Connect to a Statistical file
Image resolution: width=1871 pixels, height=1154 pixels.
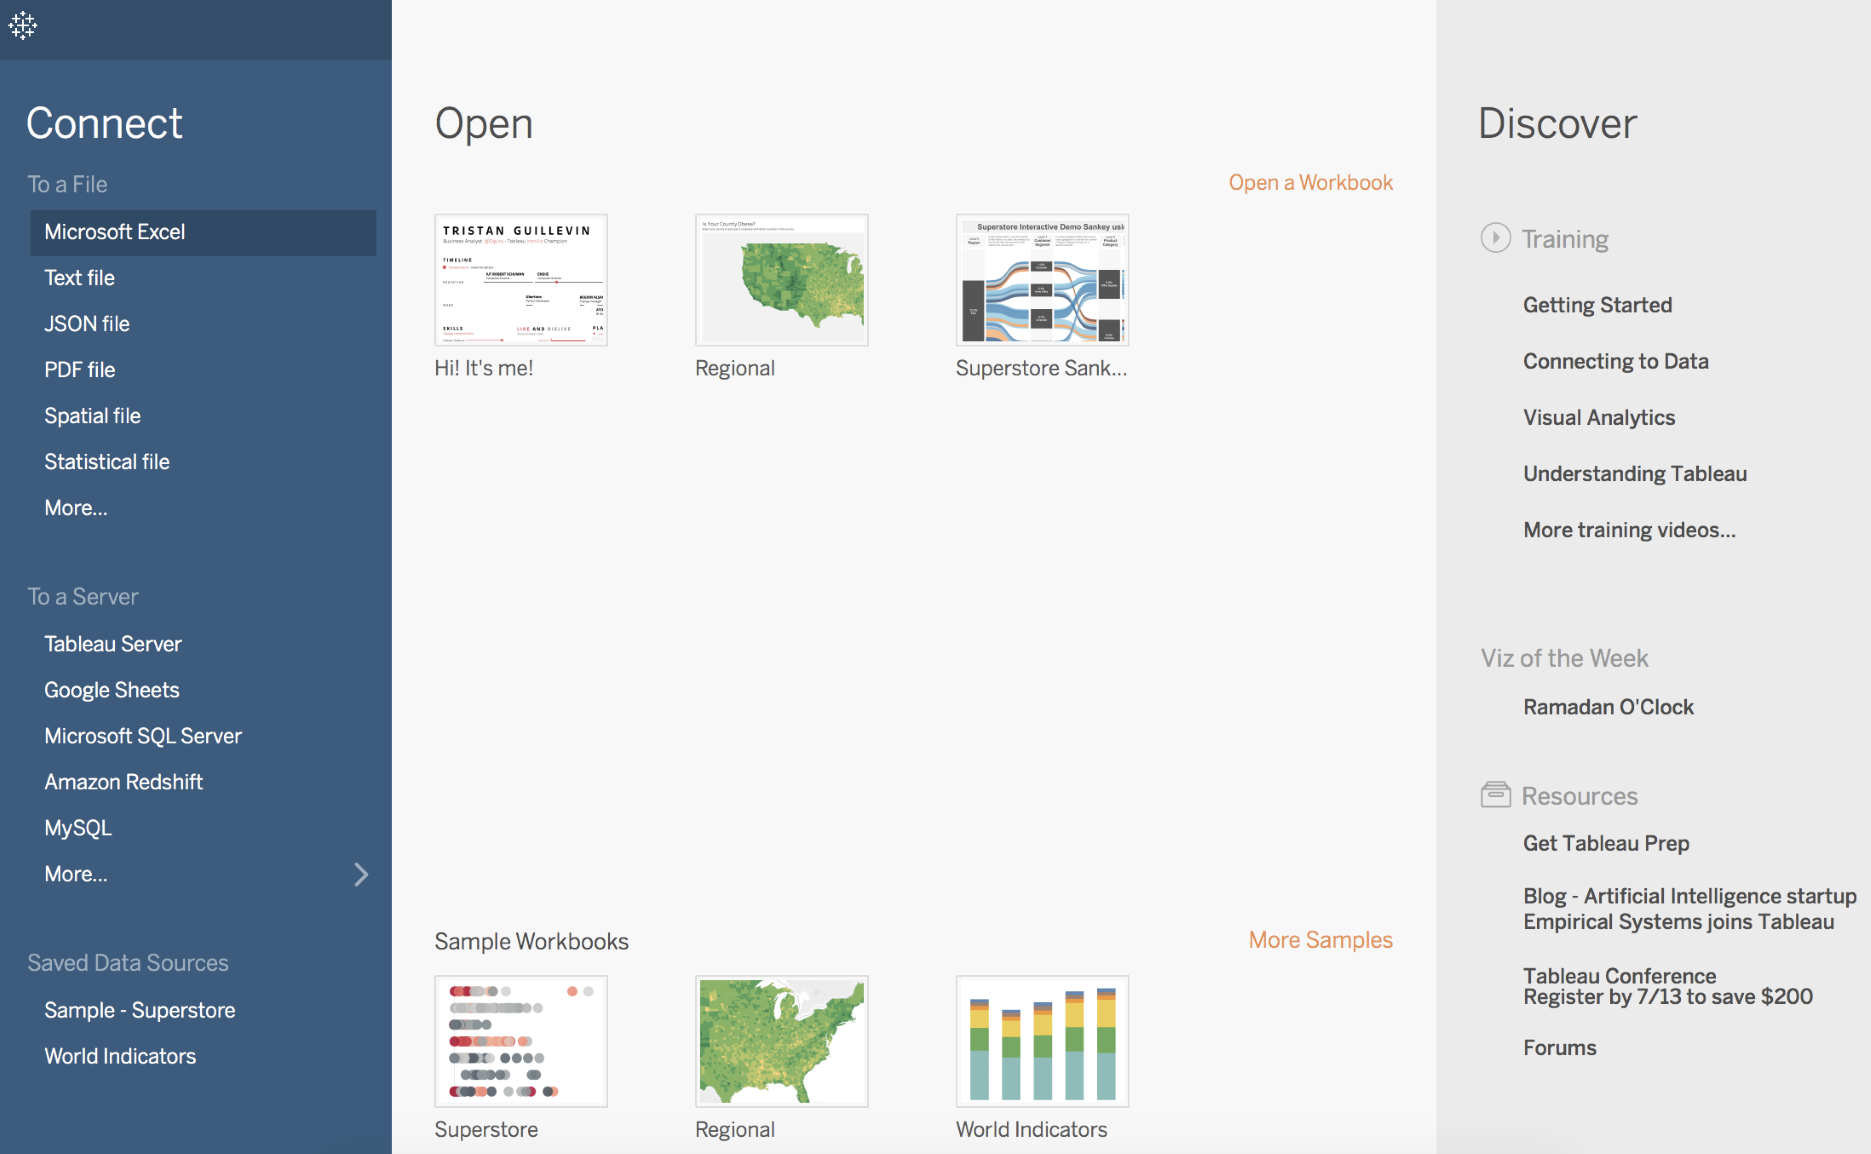(107, 462)
